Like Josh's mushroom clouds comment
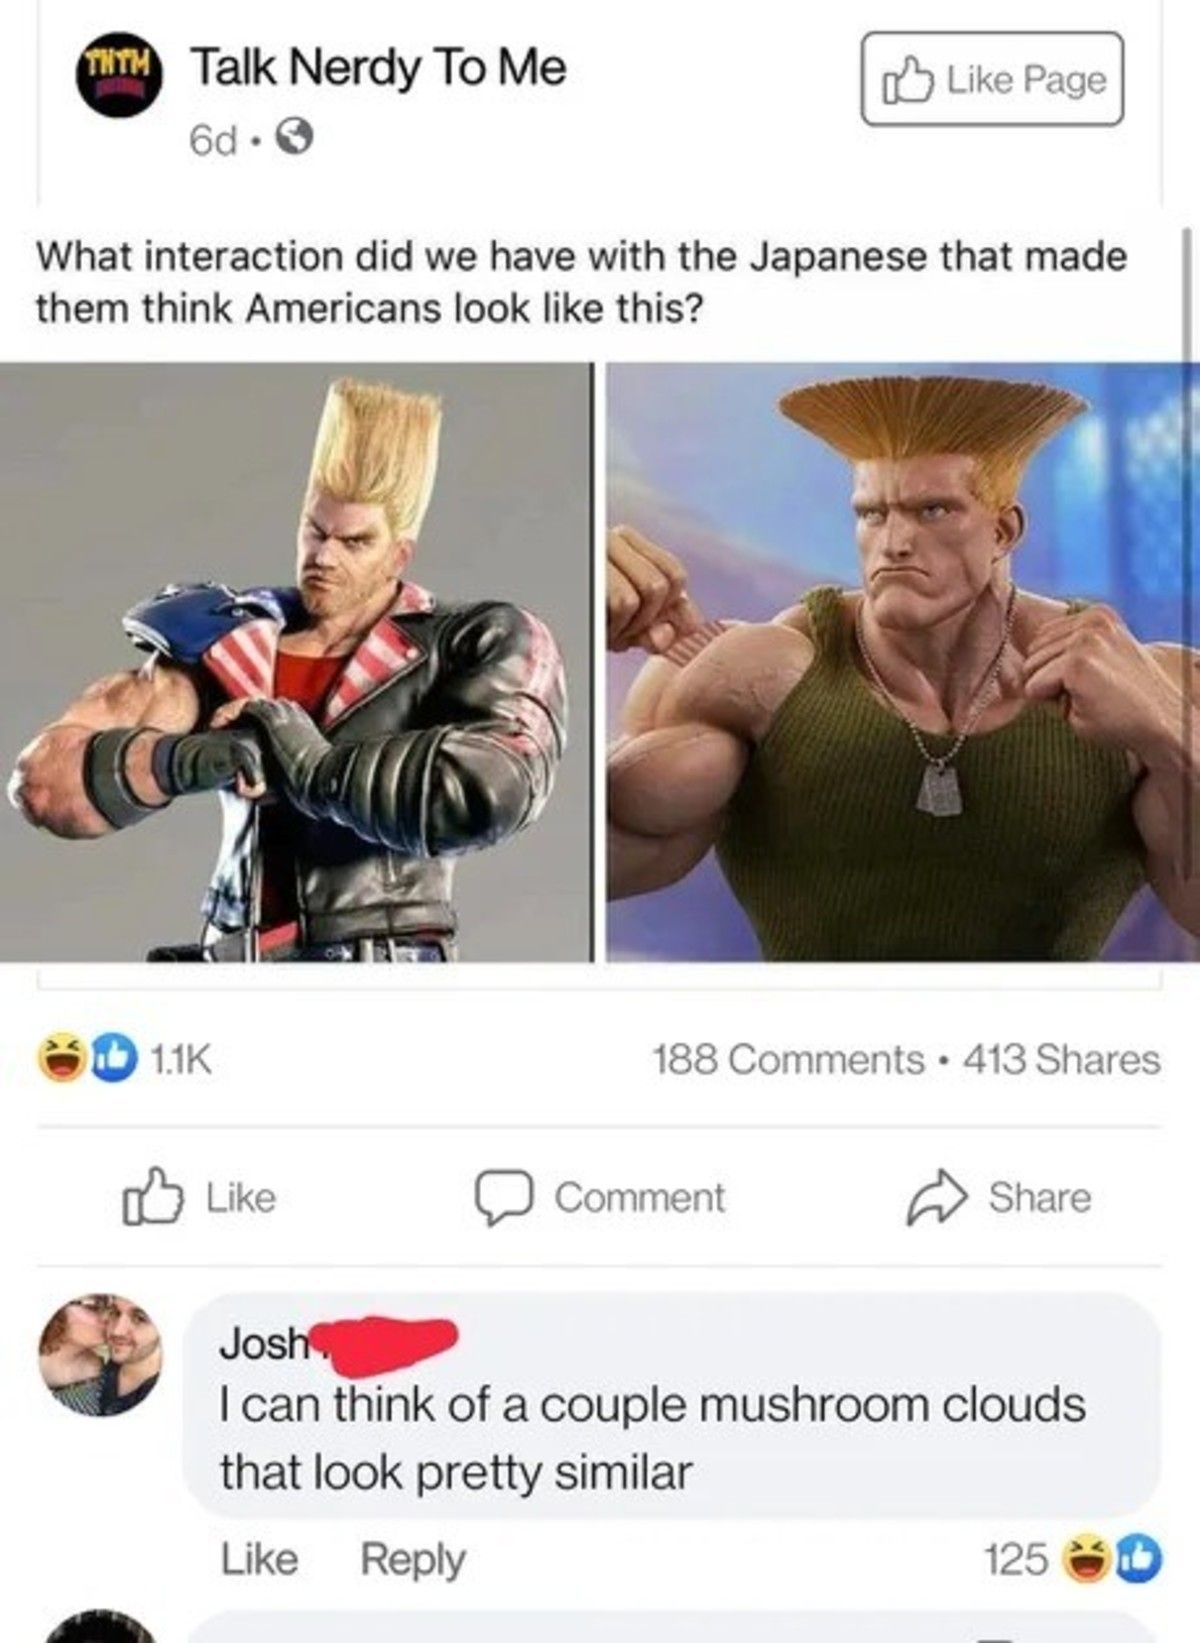 pyautogui.click(x=259, y=1559)
